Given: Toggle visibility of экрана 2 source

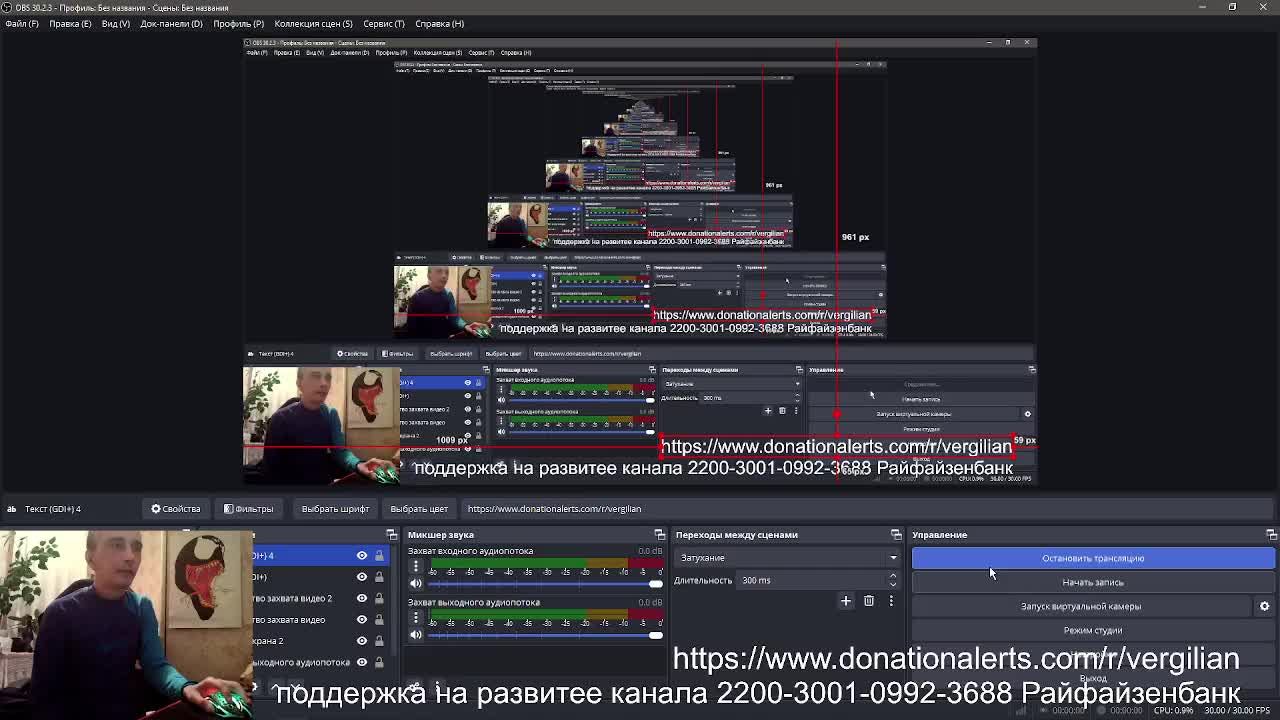Looking at the screenshot, I should [x=362, y=641].
